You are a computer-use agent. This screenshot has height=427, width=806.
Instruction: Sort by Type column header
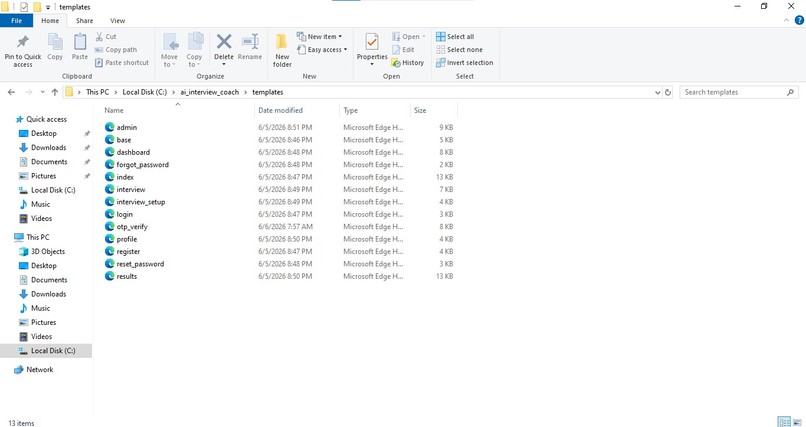[x=375, y=110]
